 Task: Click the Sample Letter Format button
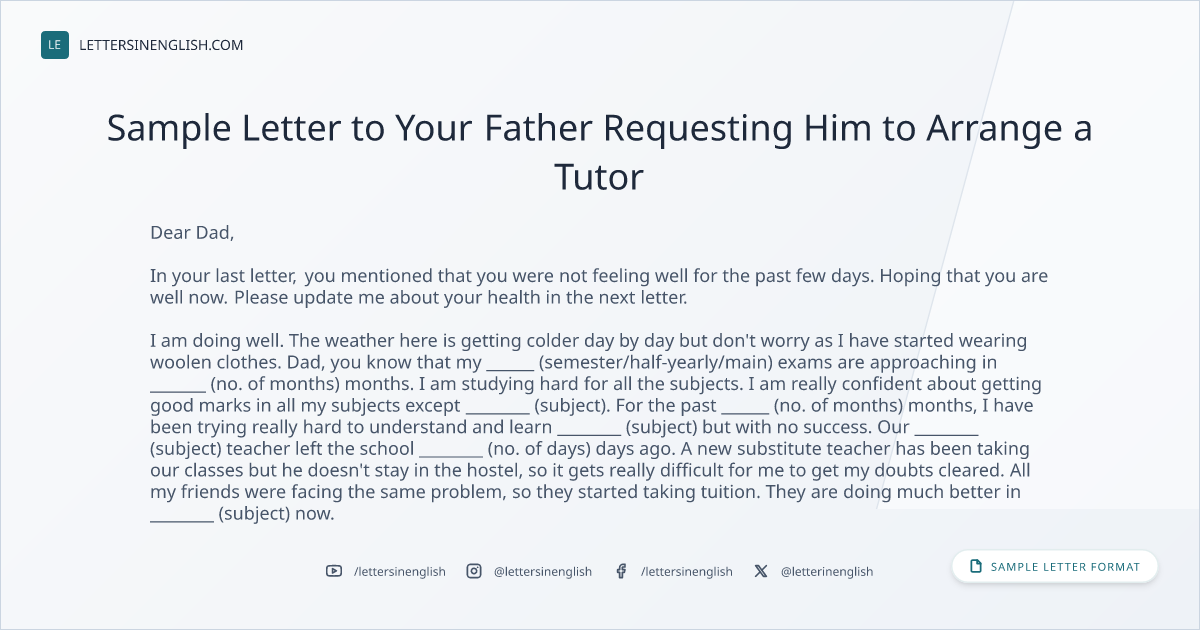[x=1055, y=567]
